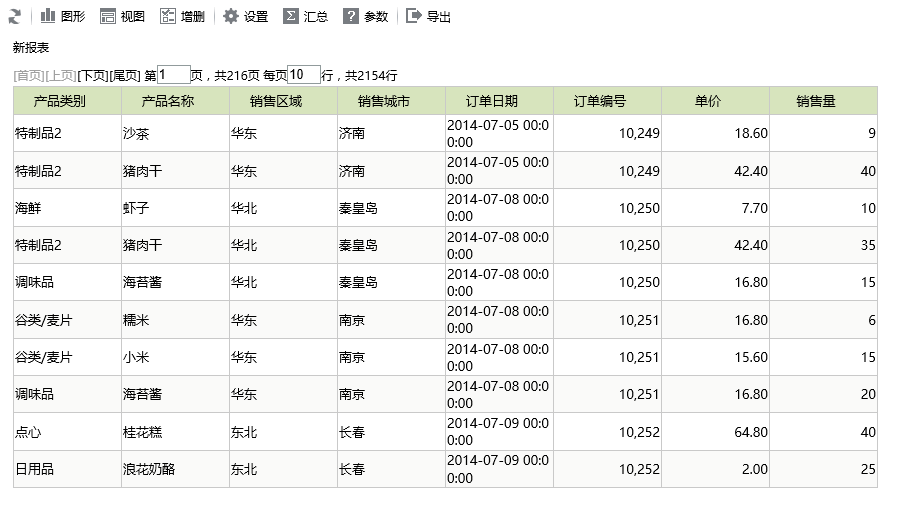The height and width of the screenshot is (505, 904).
Task: Click the 增删 add/remove icon
Action: tap(168, 16)
